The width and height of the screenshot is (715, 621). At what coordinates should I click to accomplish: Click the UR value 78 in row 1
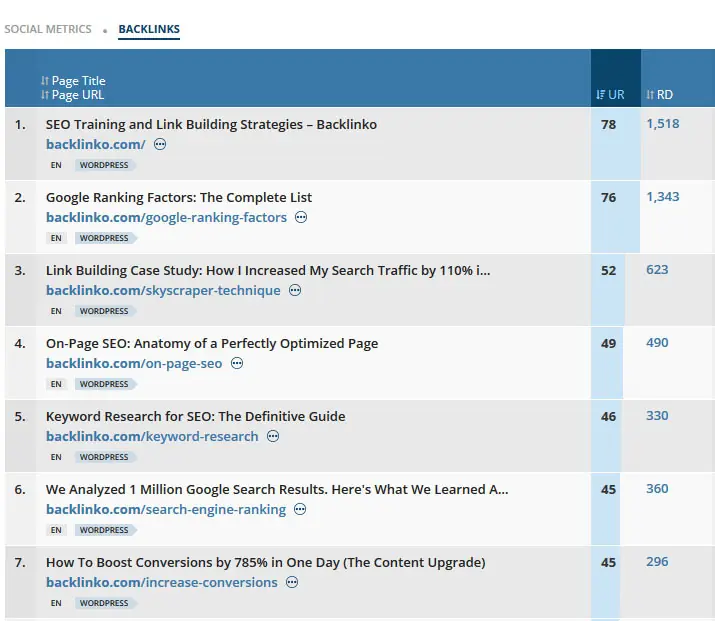coord(608,124)
